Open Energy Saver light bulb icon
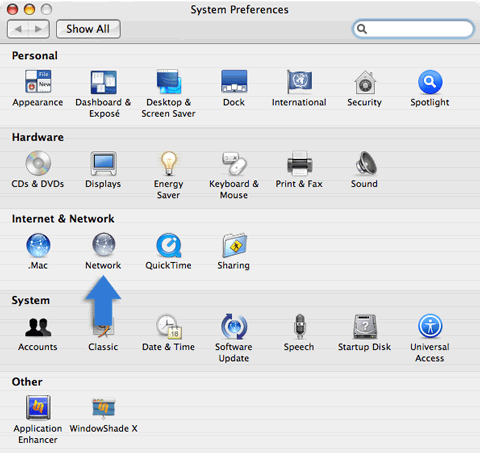The image size is (480, 453). click(x=169, y=163)
